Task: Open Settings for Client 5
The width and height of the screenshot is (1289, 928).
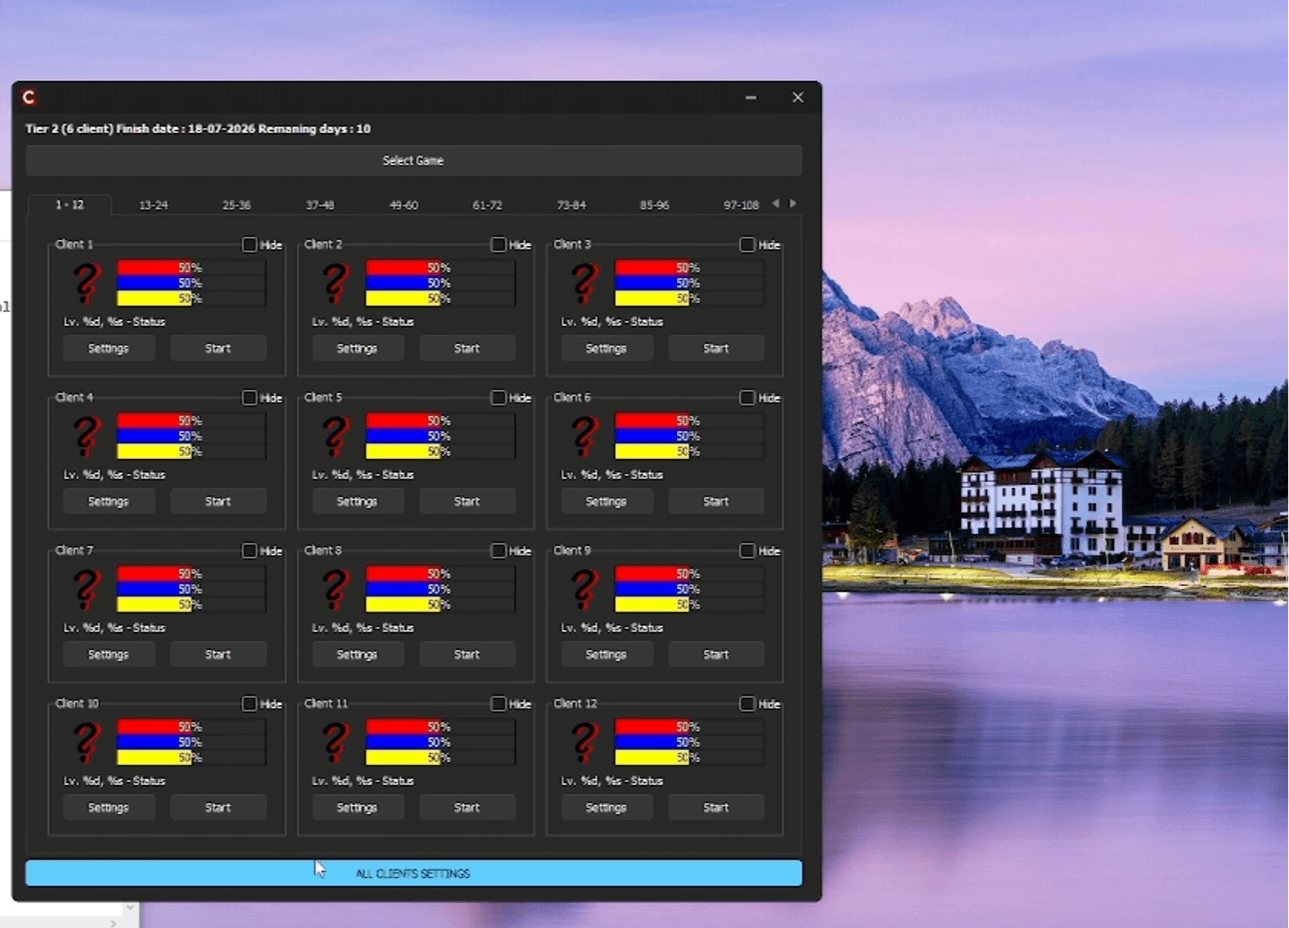Action: click(x=357, y=501)
